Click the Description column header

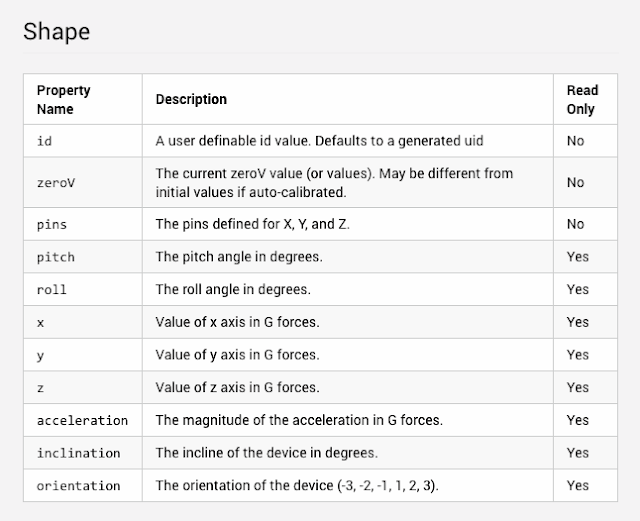(x=191, y=99)
